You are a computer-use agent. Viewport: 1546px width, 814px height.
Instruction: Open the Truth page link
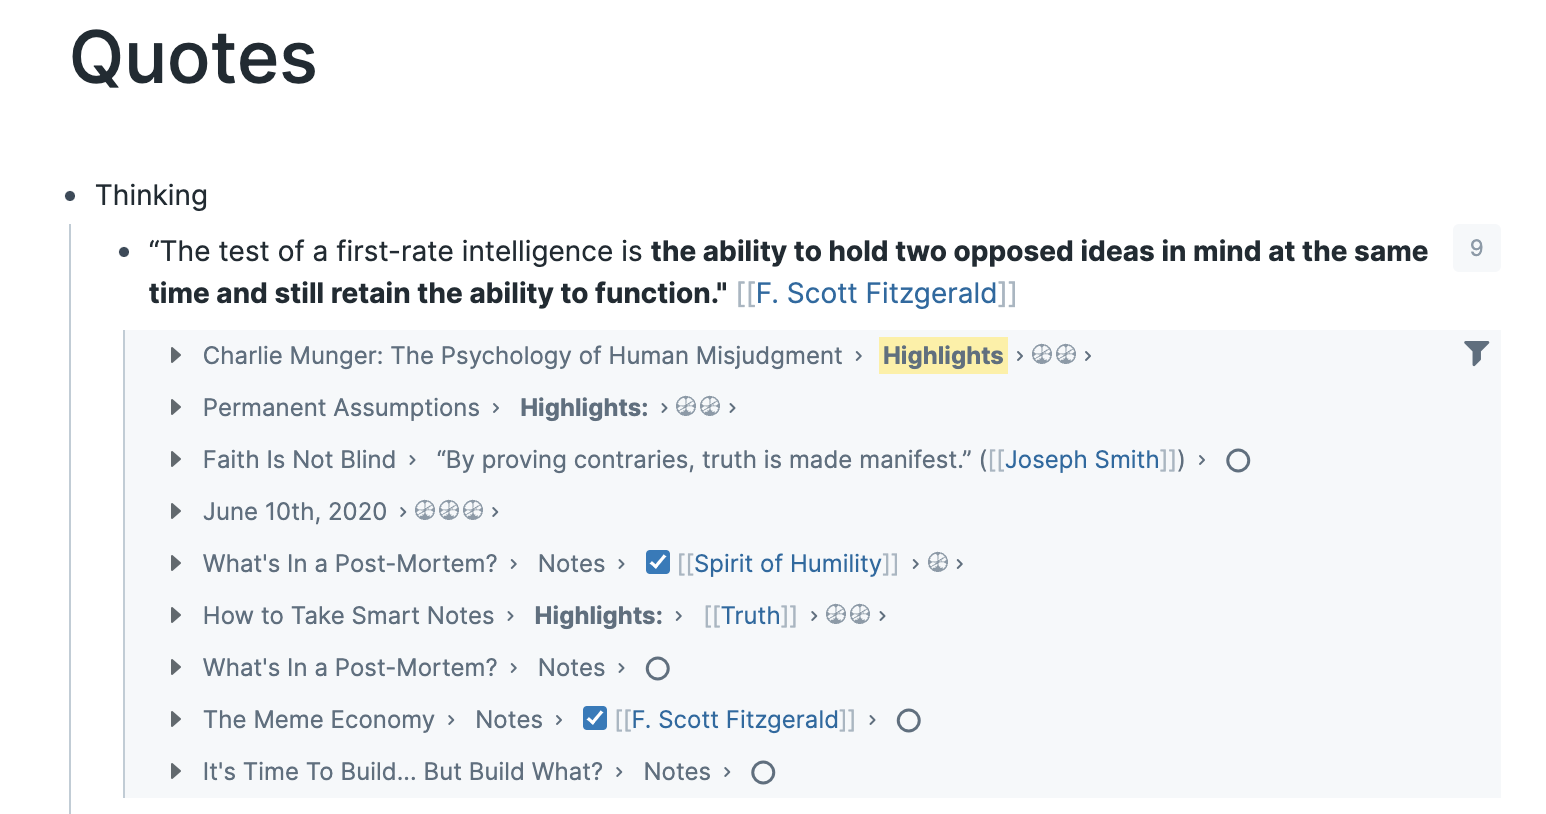[750, 616]
